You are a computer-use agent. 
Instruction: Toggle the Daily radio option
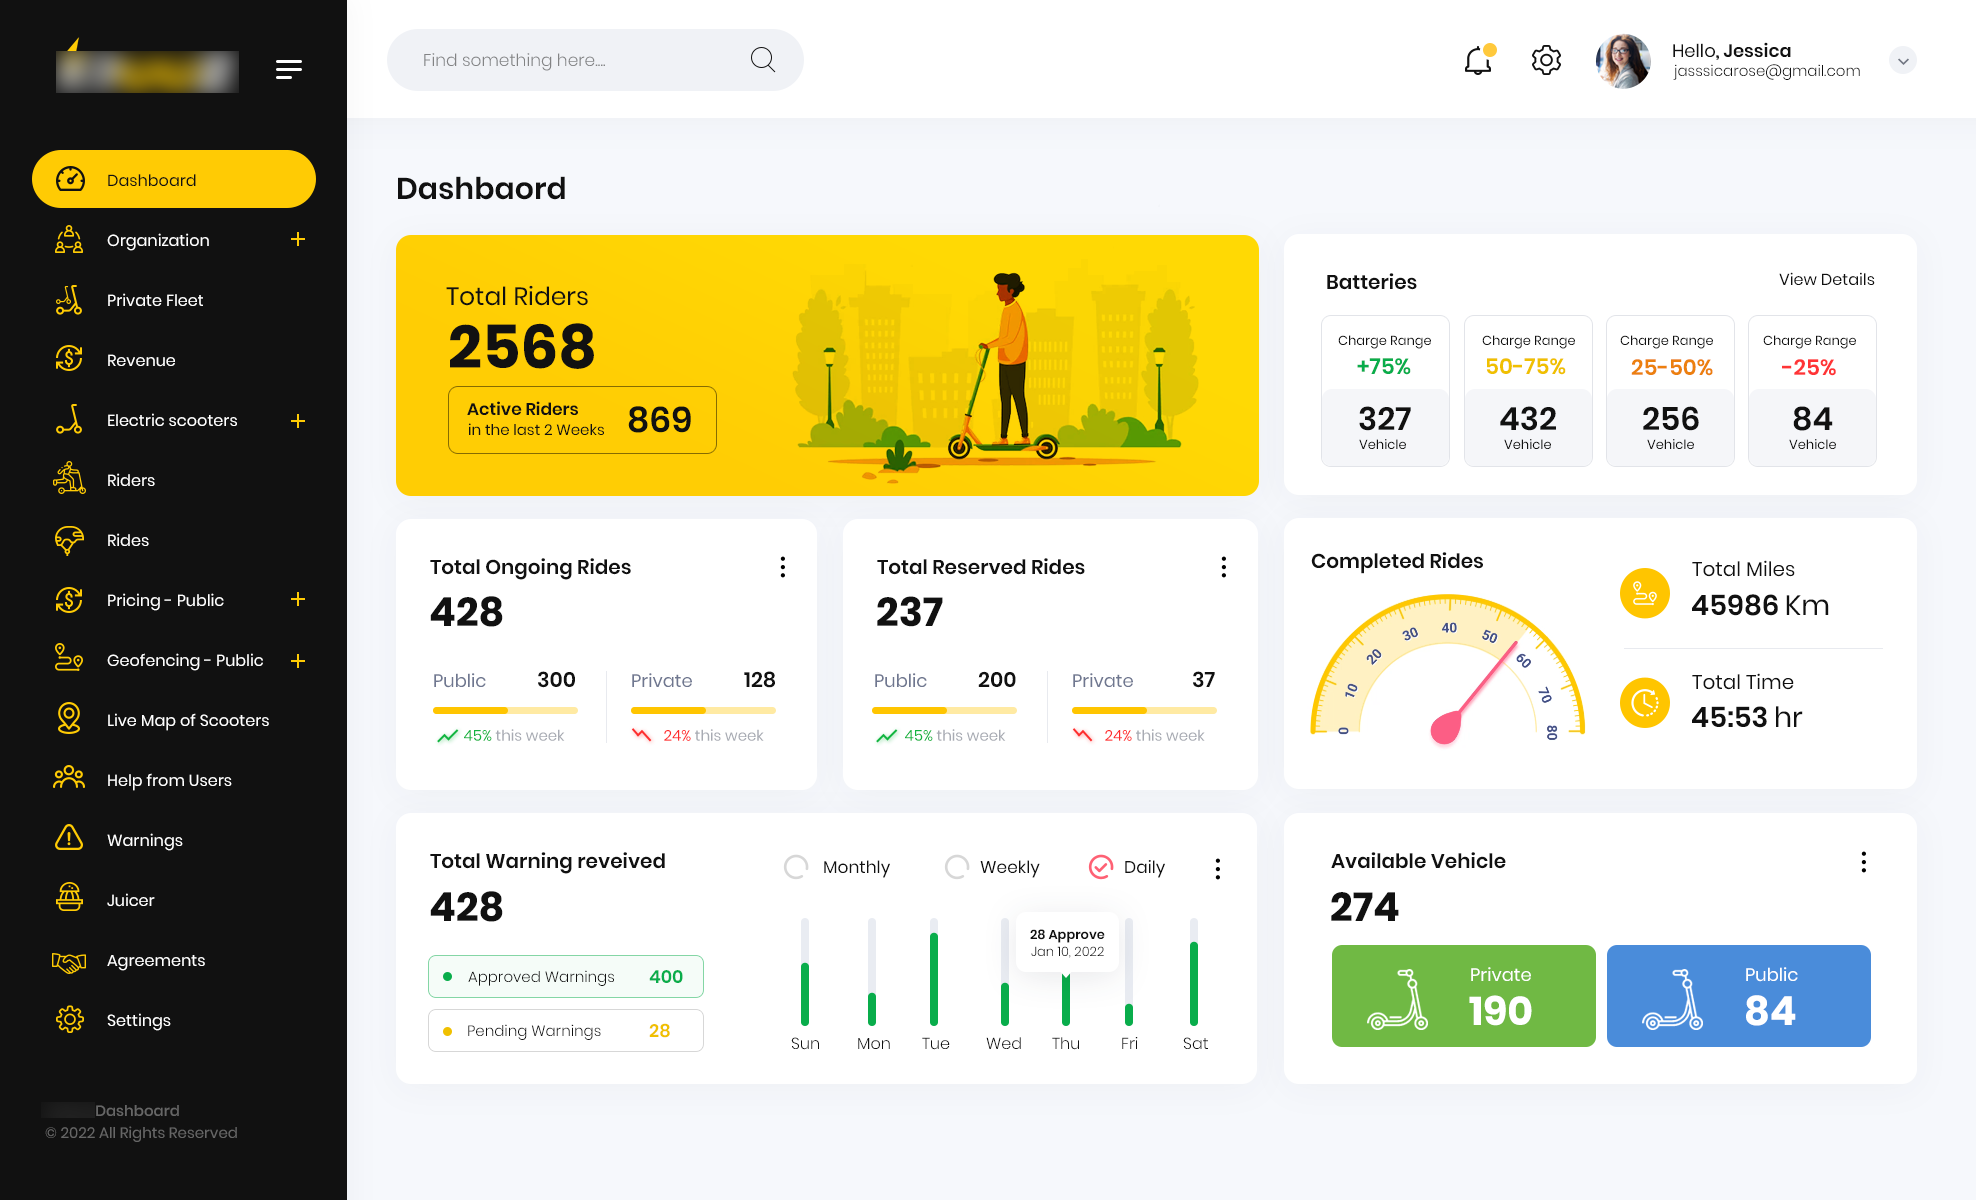(x=1100, y=867)
